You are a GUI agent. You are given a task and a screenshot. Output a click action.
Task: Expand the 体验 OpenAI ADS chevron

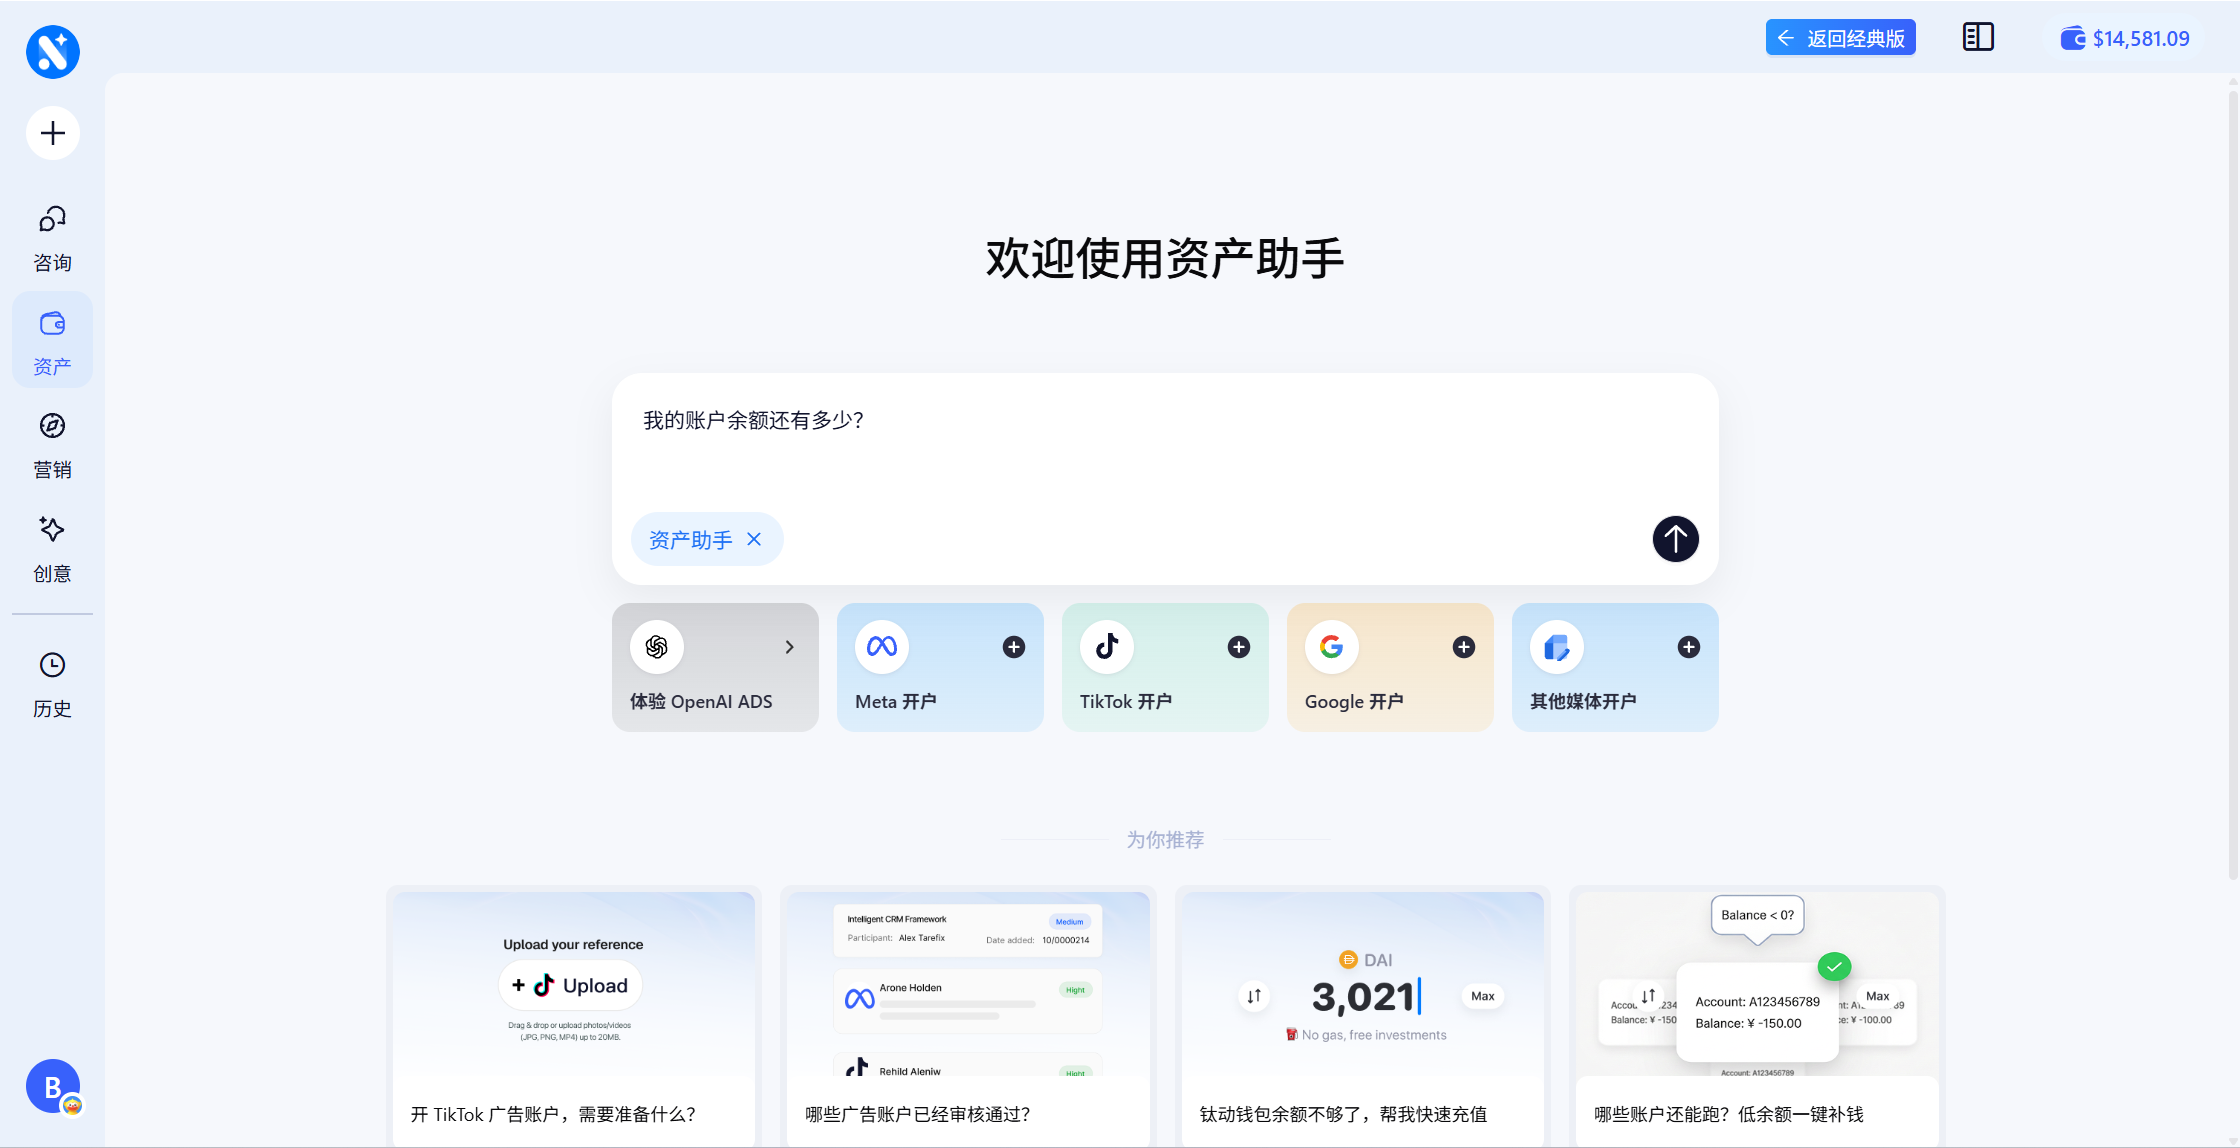[789, 647]
